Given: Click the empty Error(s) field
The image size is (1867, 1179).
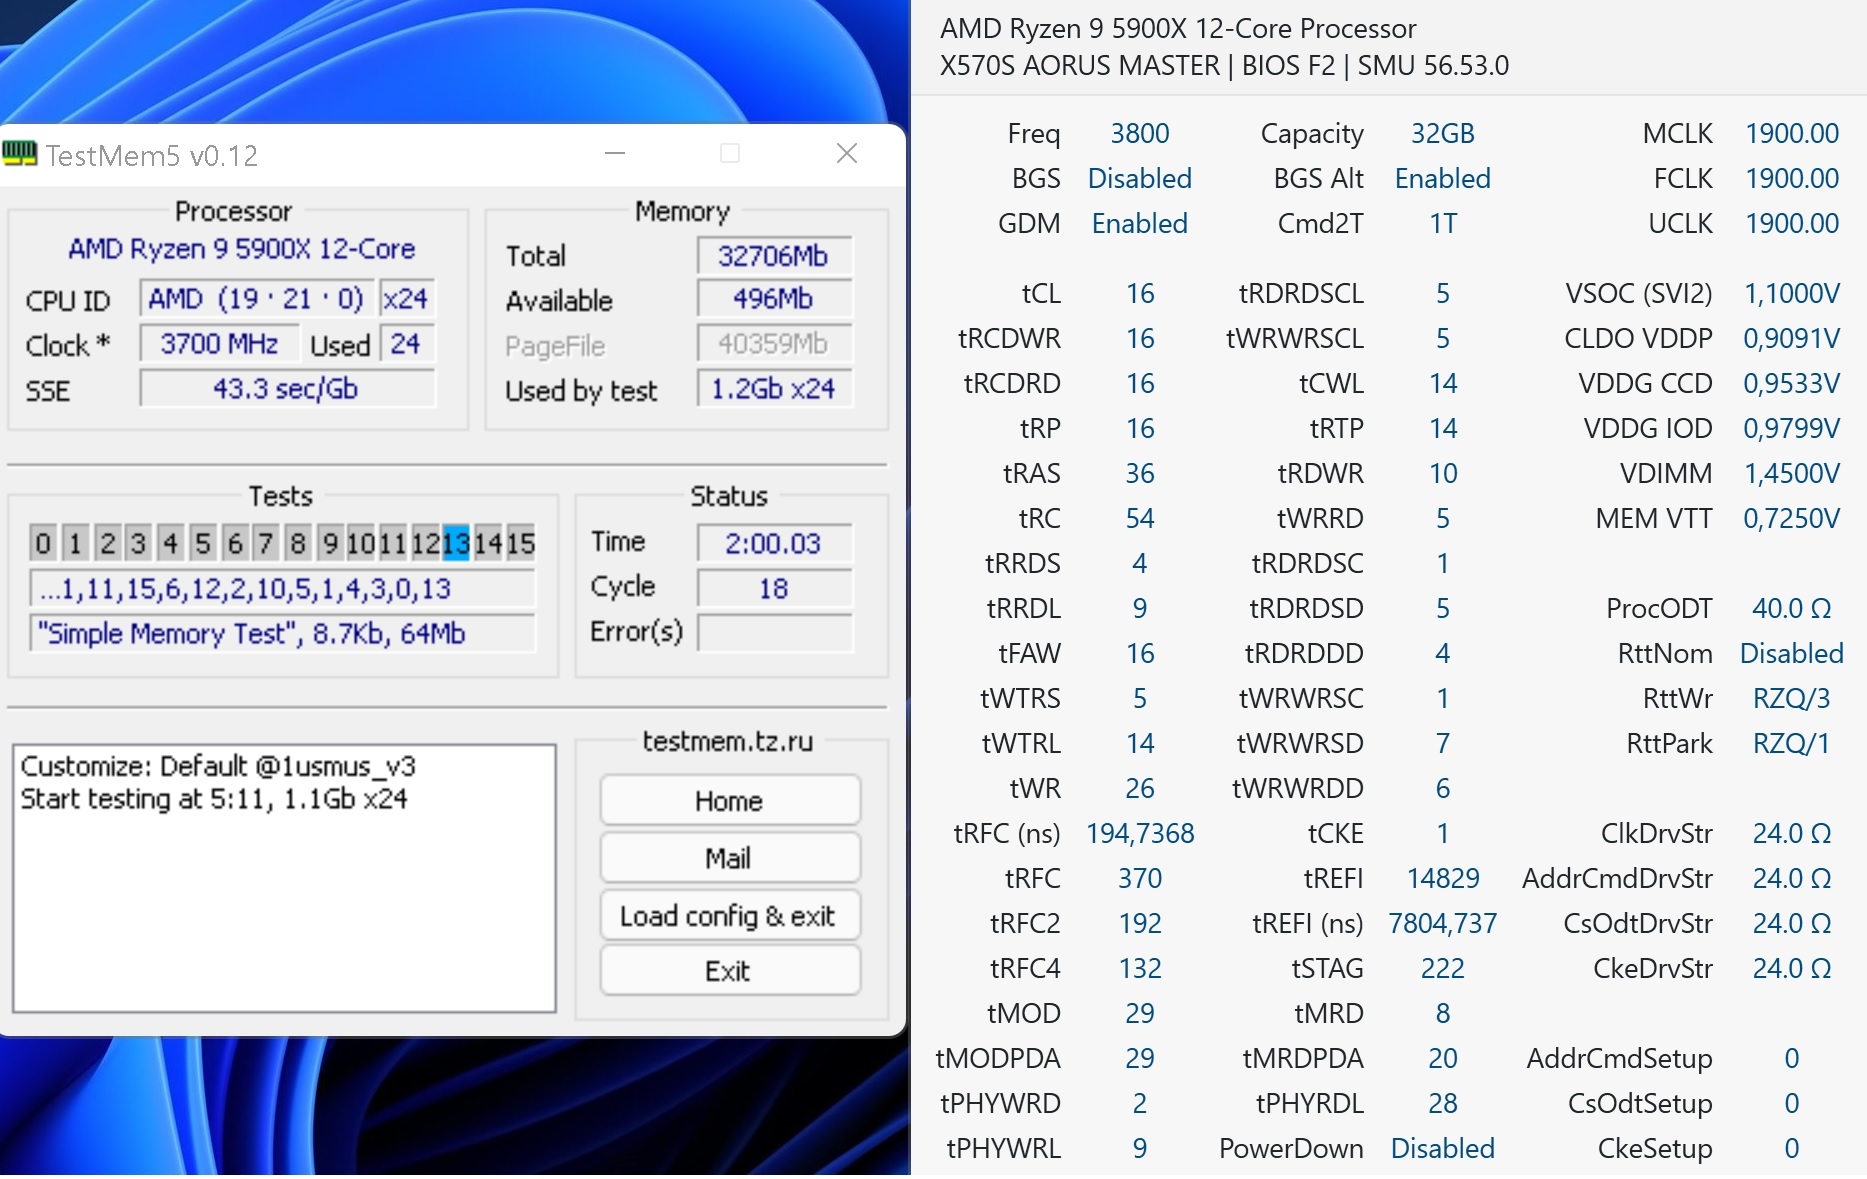Looking at the screenshot, I should 773,633.
